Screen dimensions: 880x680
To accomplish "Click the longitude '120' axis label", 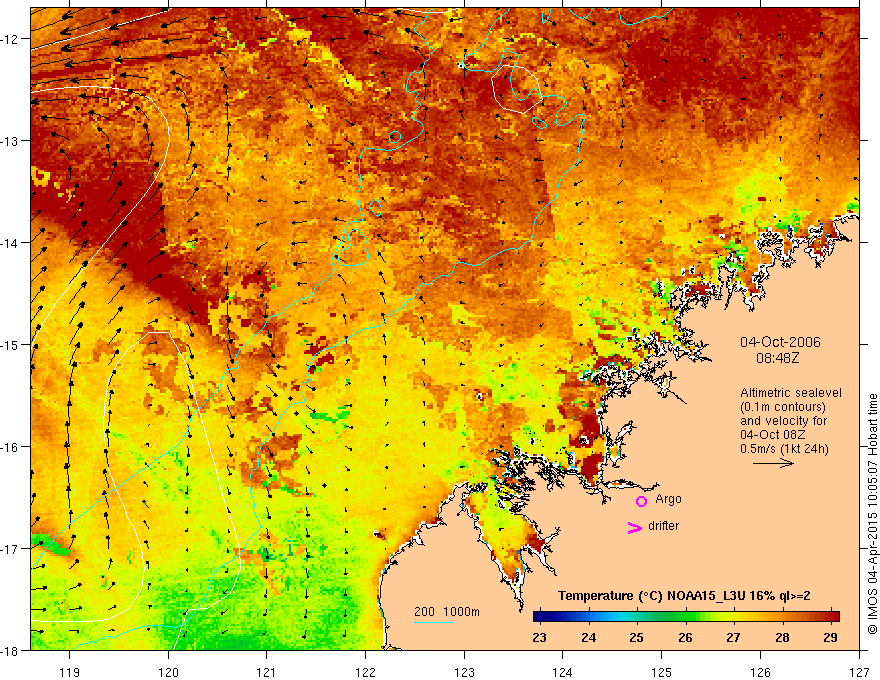I will pyautogui.click(x=168, y=672).
